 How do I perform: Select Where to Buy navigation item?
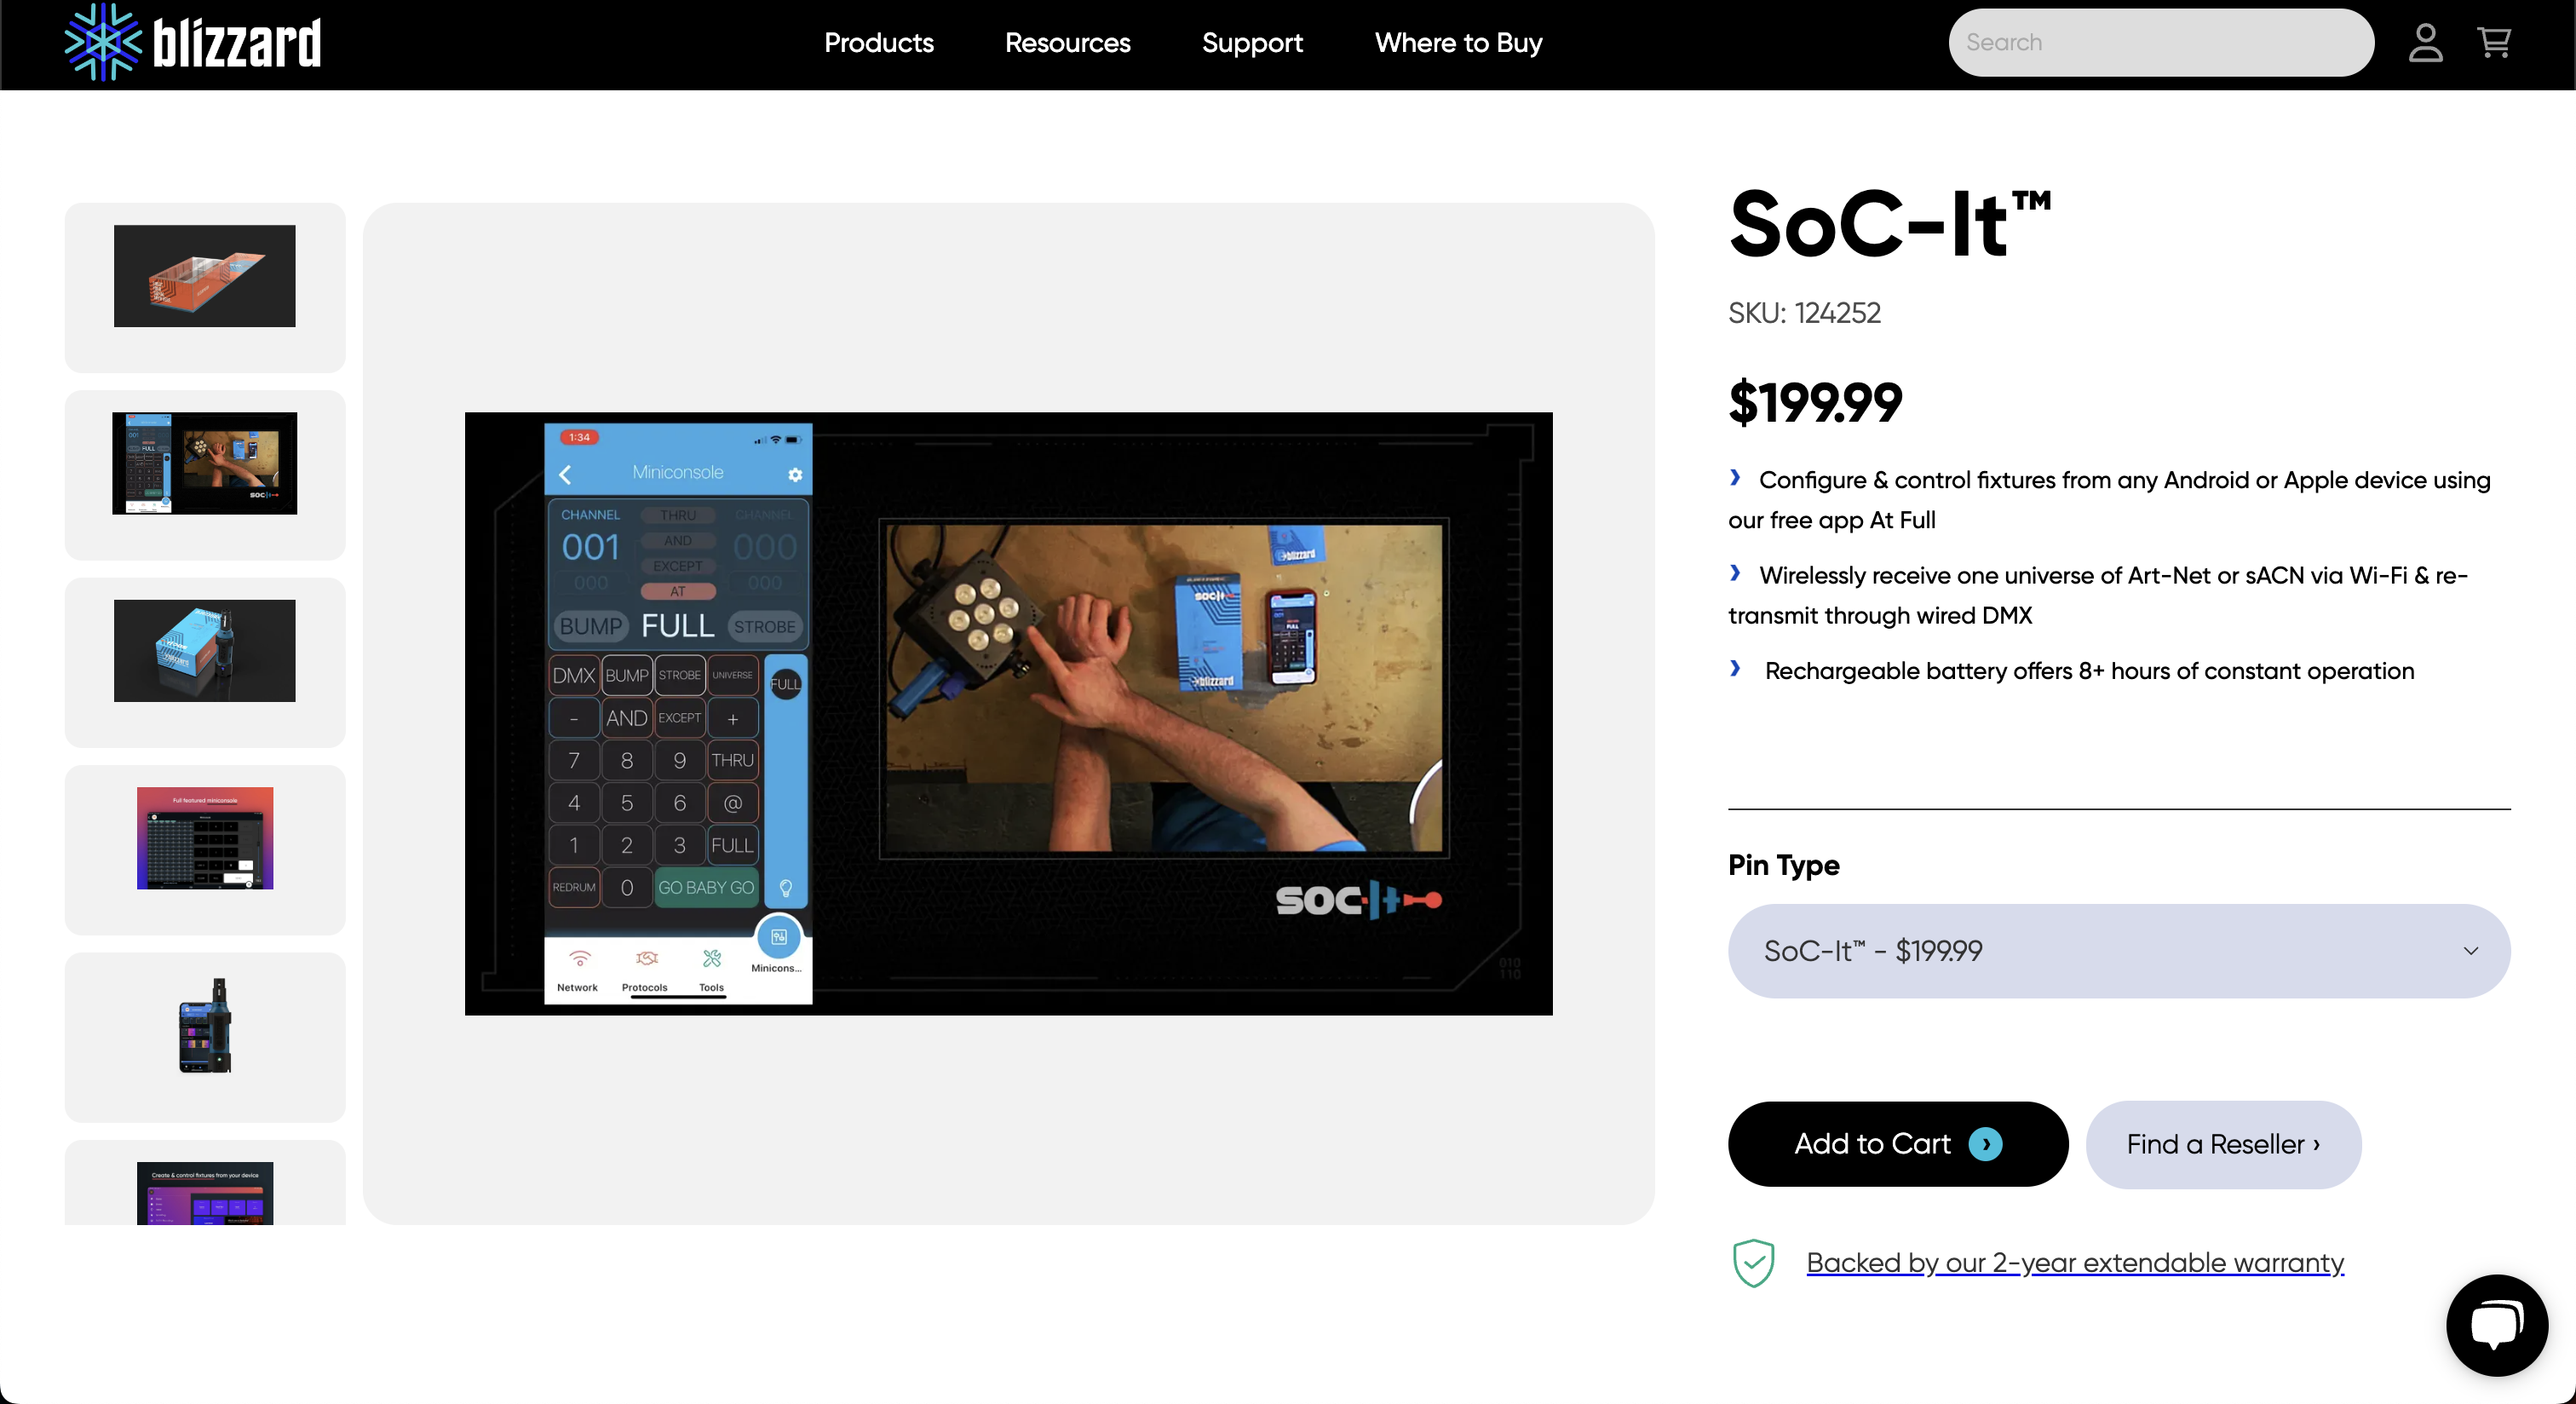1458,43
